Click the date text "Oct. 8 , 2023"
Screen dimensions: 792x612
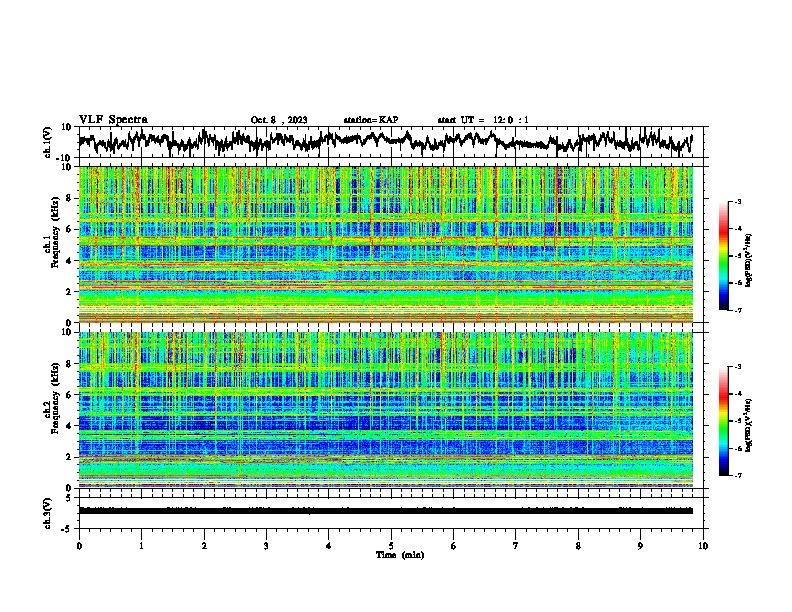pos(279,120)
